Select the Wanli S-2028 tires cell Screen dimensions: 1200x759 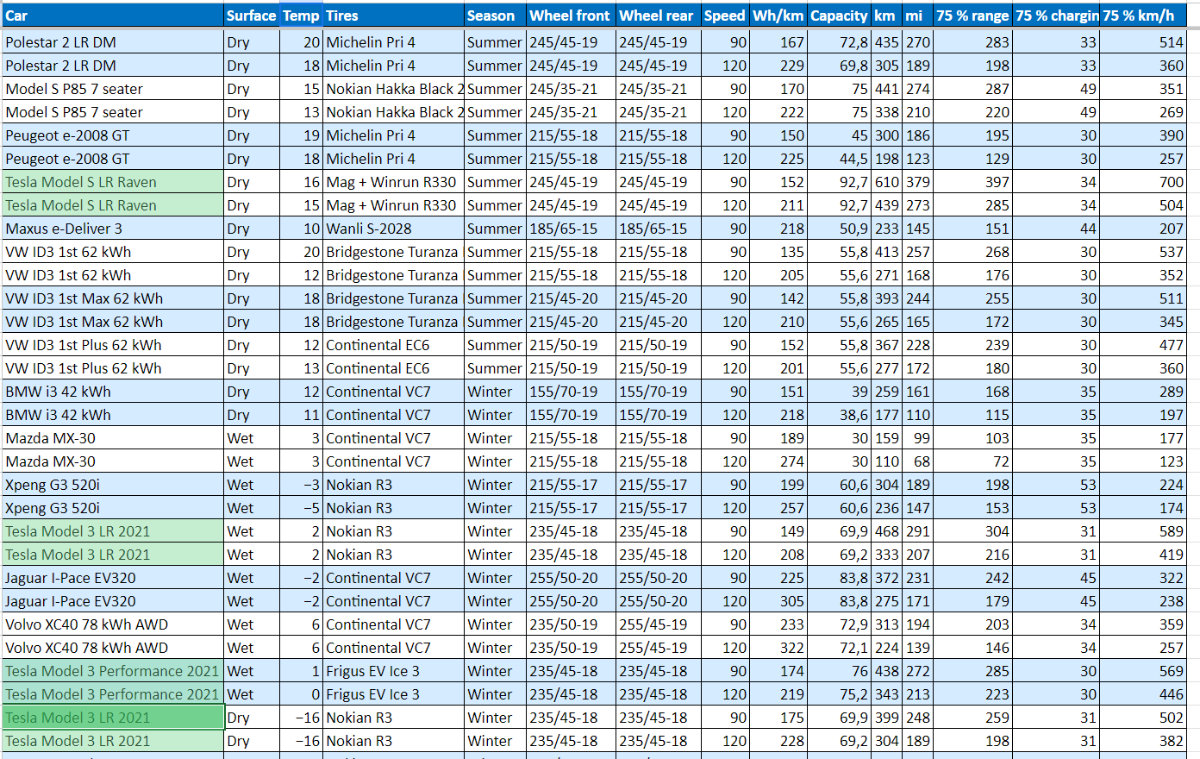click(393, 228)
